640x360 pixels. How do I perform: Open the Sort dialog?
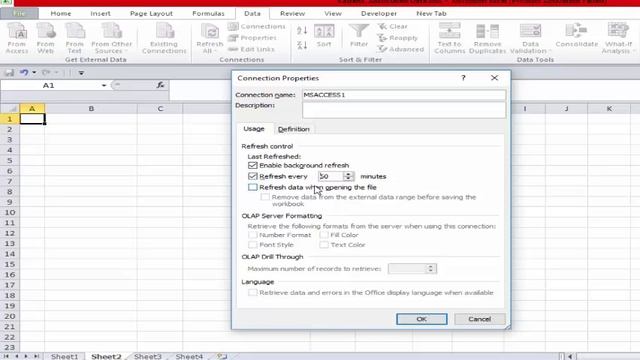point(324,36)
